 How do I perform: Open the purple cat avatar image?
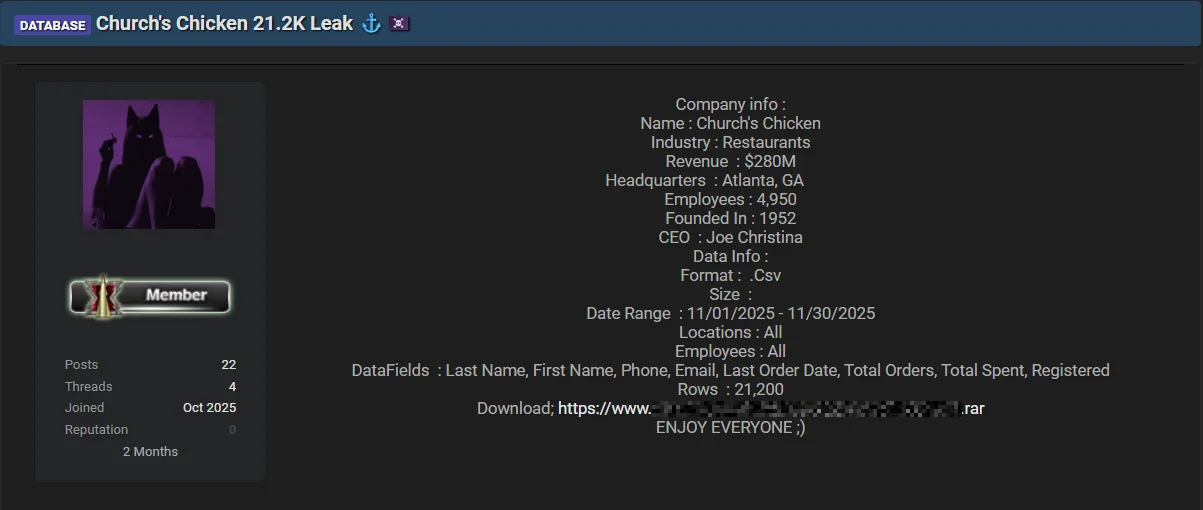[149, 164]
